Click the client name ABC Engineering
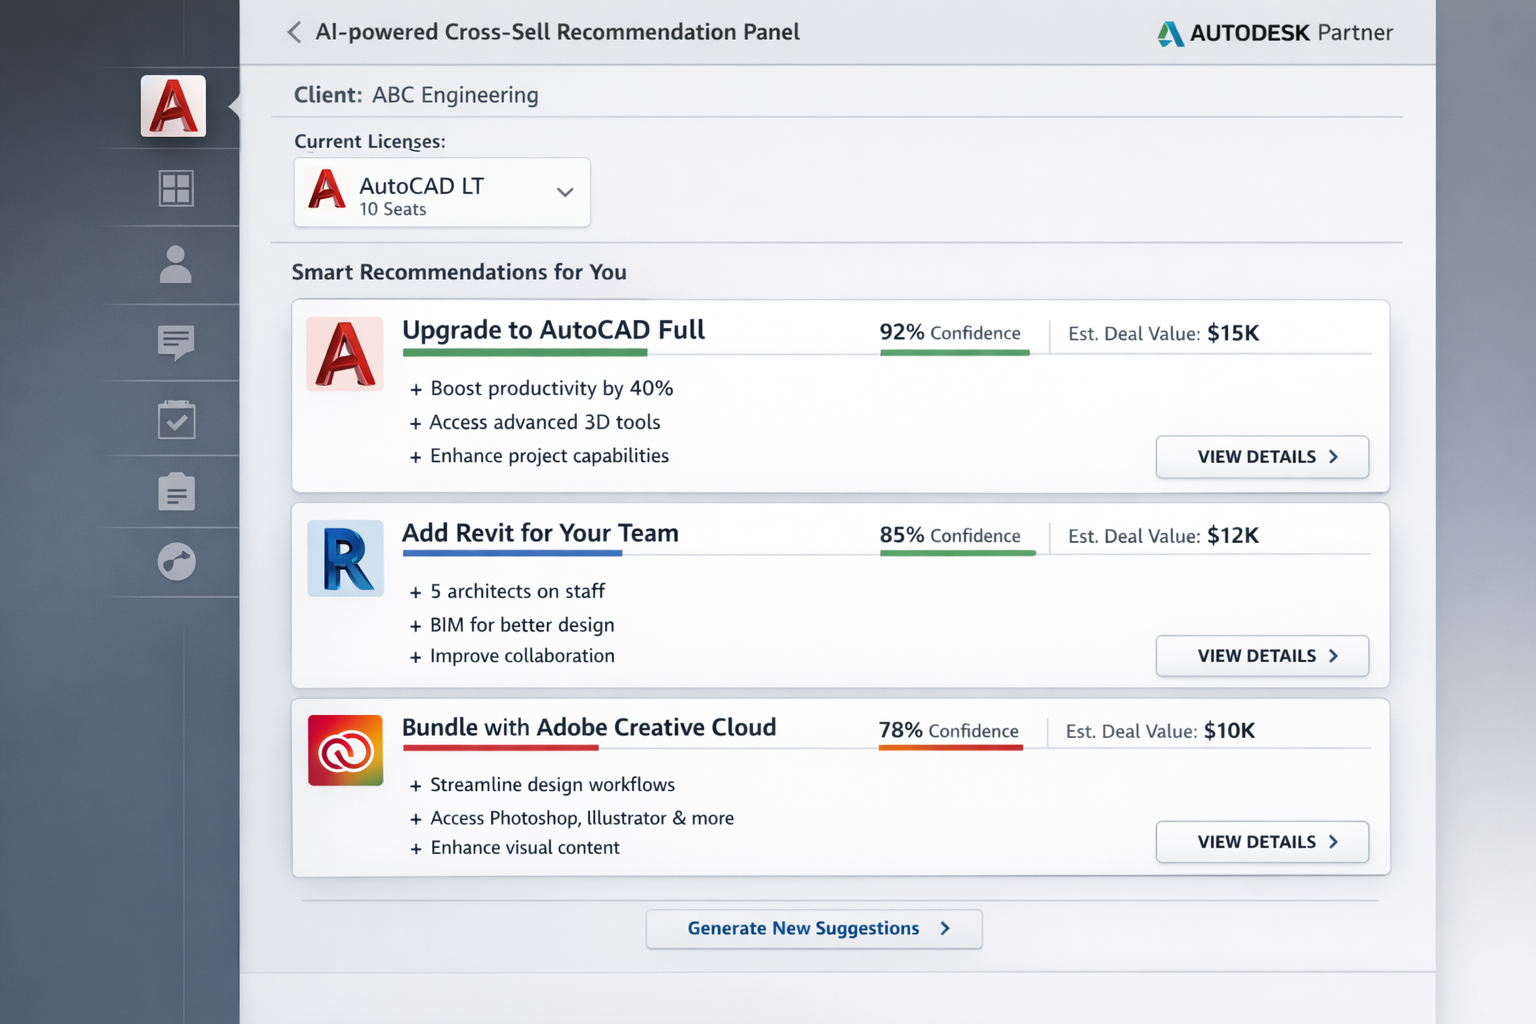 (455, 95)
